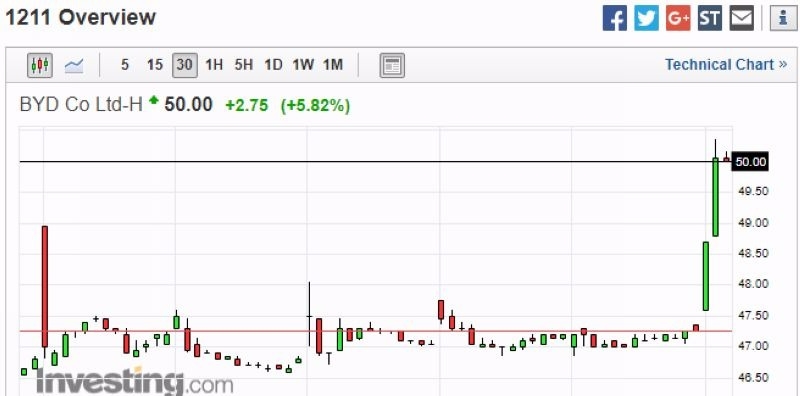Select the 5H interval
800x396 pixels.
click(244, 65)
